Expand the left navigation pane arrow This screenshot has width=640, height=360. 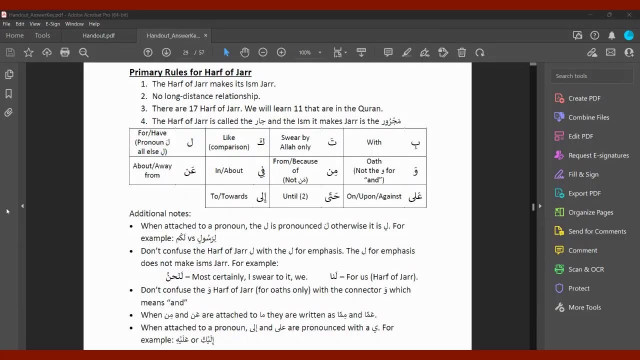click(x=22, y=206)
